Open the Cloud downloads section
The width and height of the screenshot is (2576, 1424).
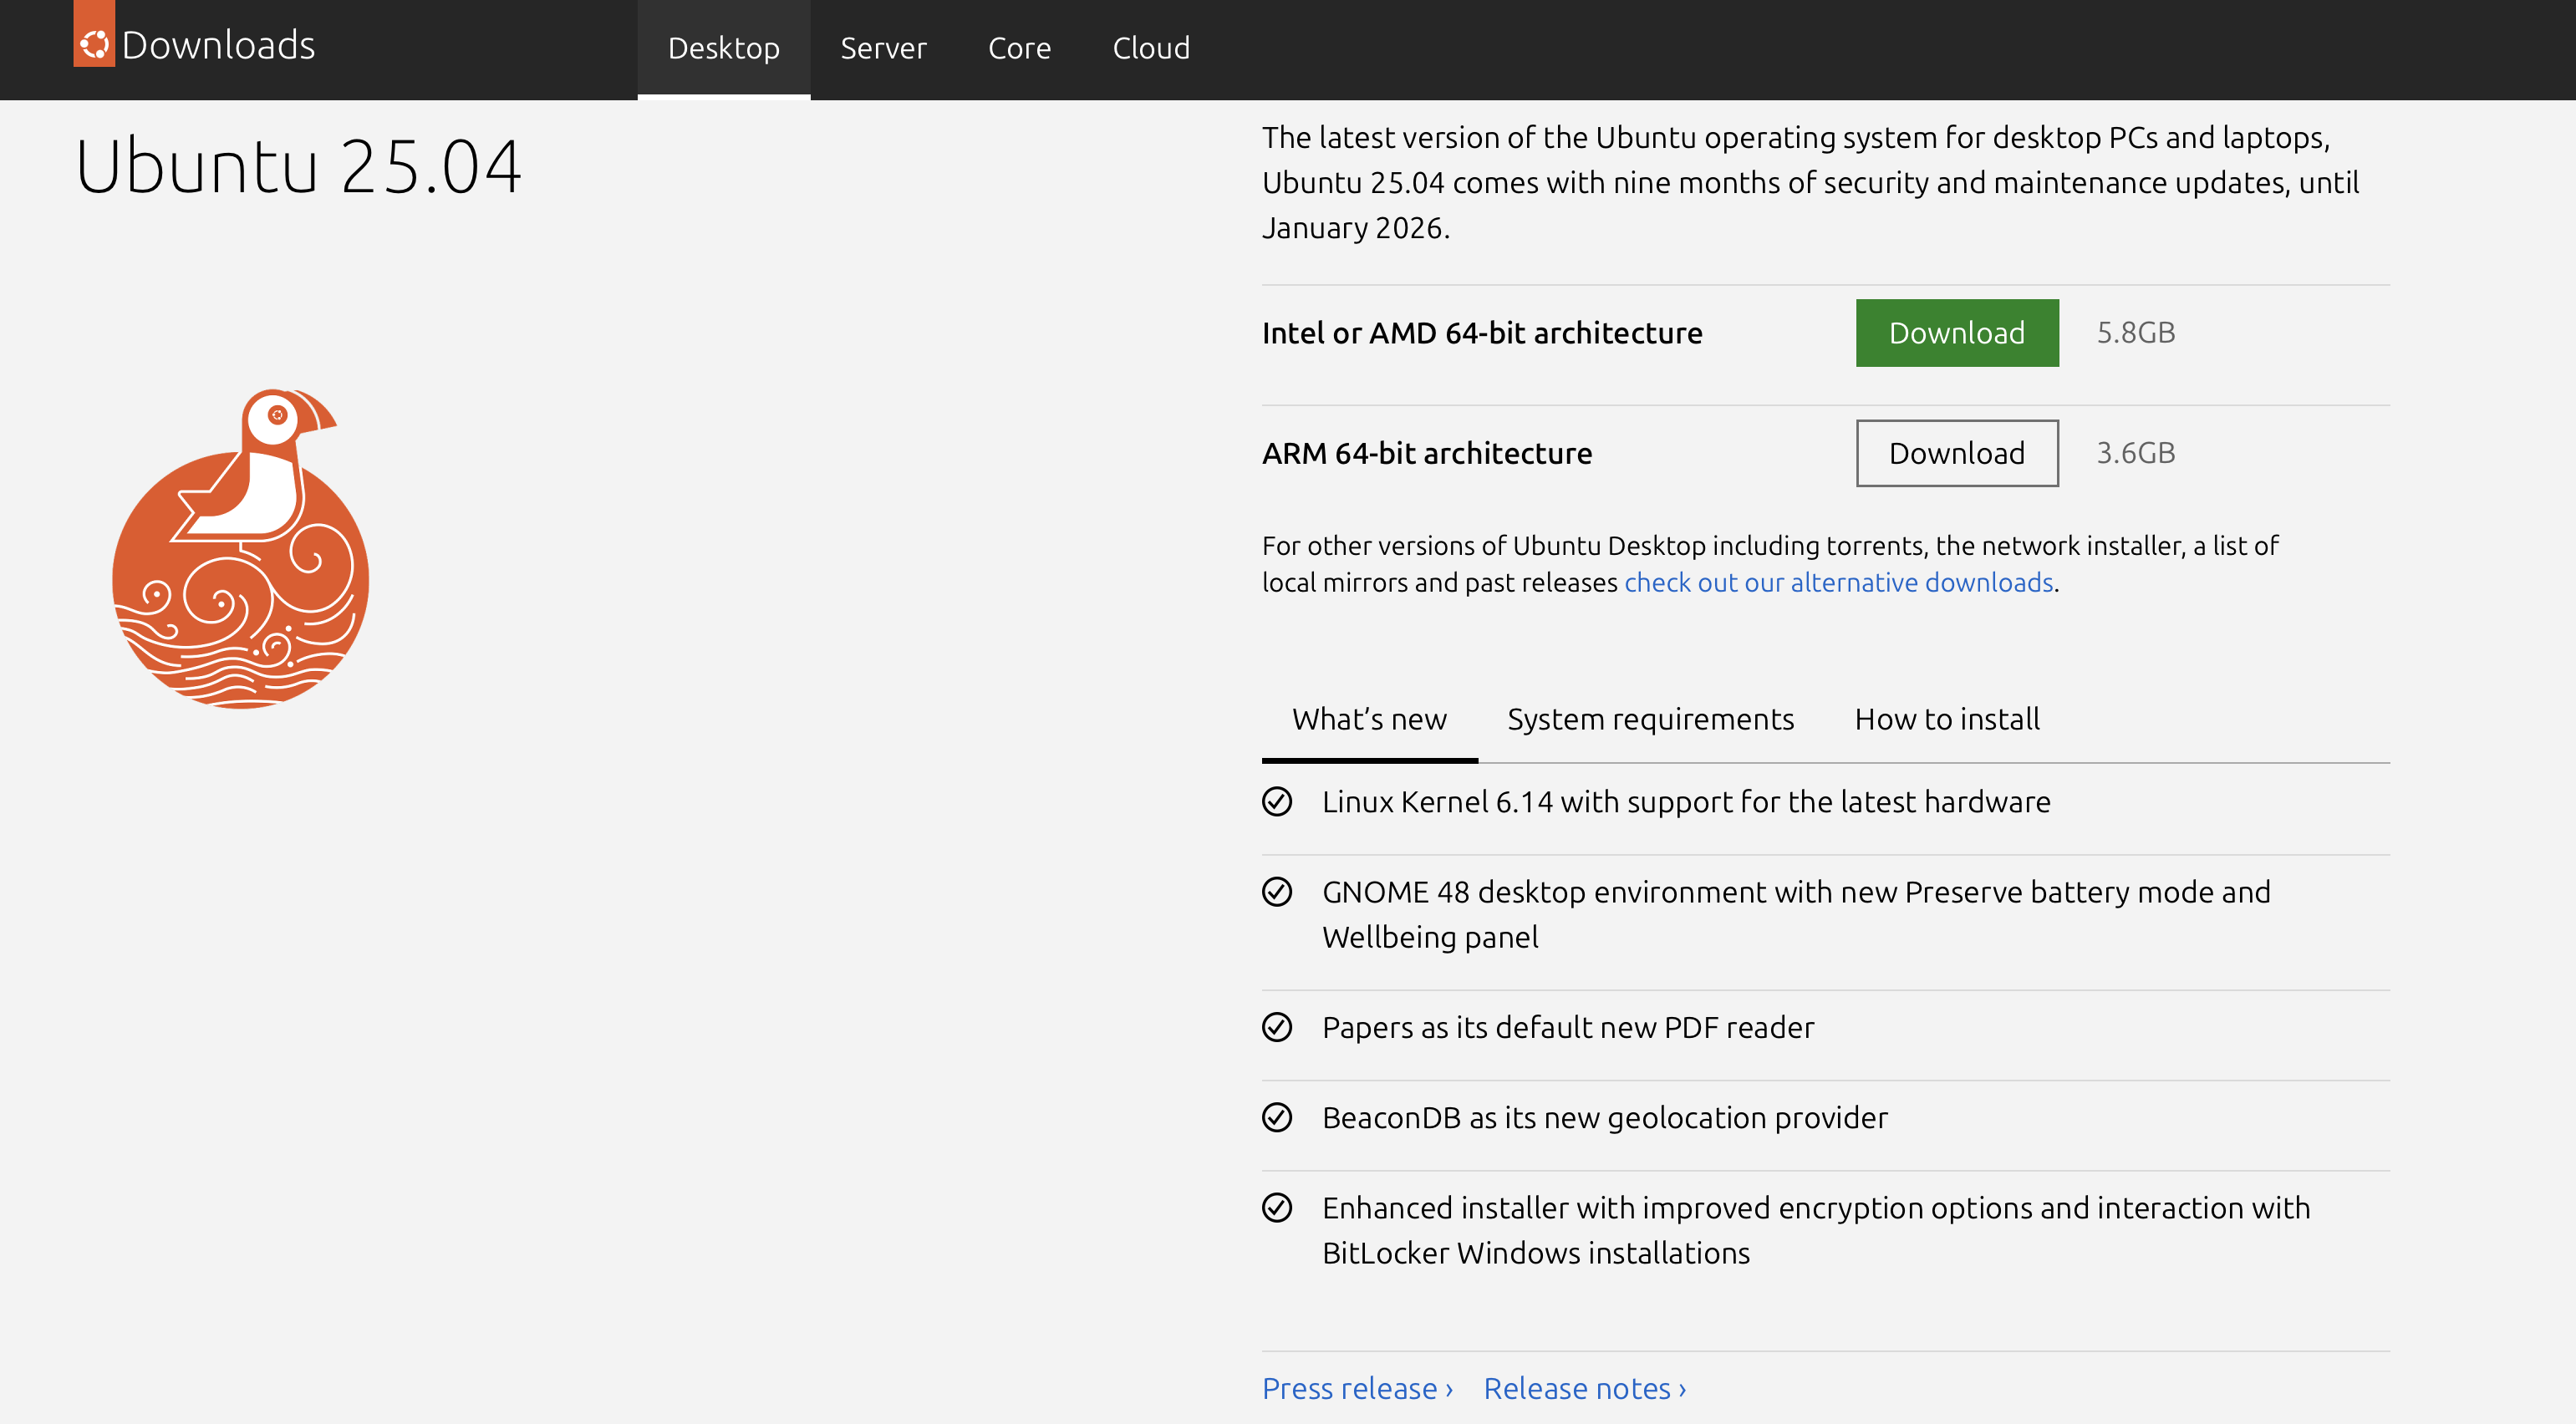(1151, 48)
